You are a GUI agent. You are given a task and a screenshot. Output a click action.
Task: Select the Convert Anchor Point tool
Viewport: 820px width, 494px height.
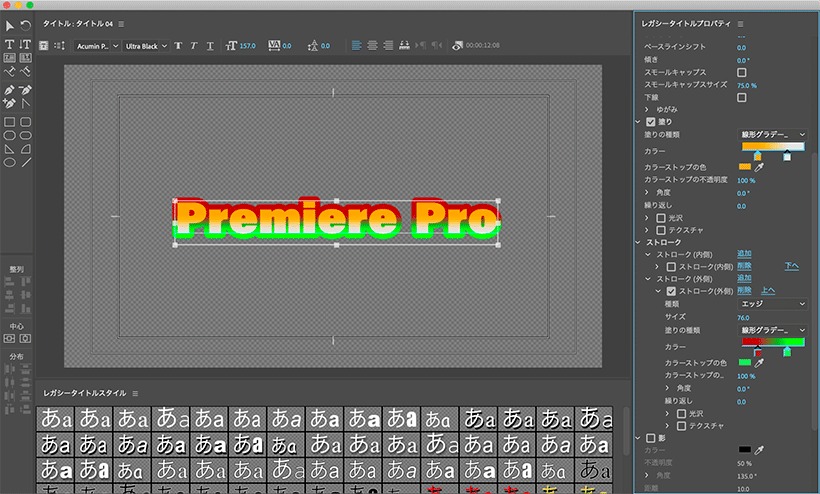point(26,104)
